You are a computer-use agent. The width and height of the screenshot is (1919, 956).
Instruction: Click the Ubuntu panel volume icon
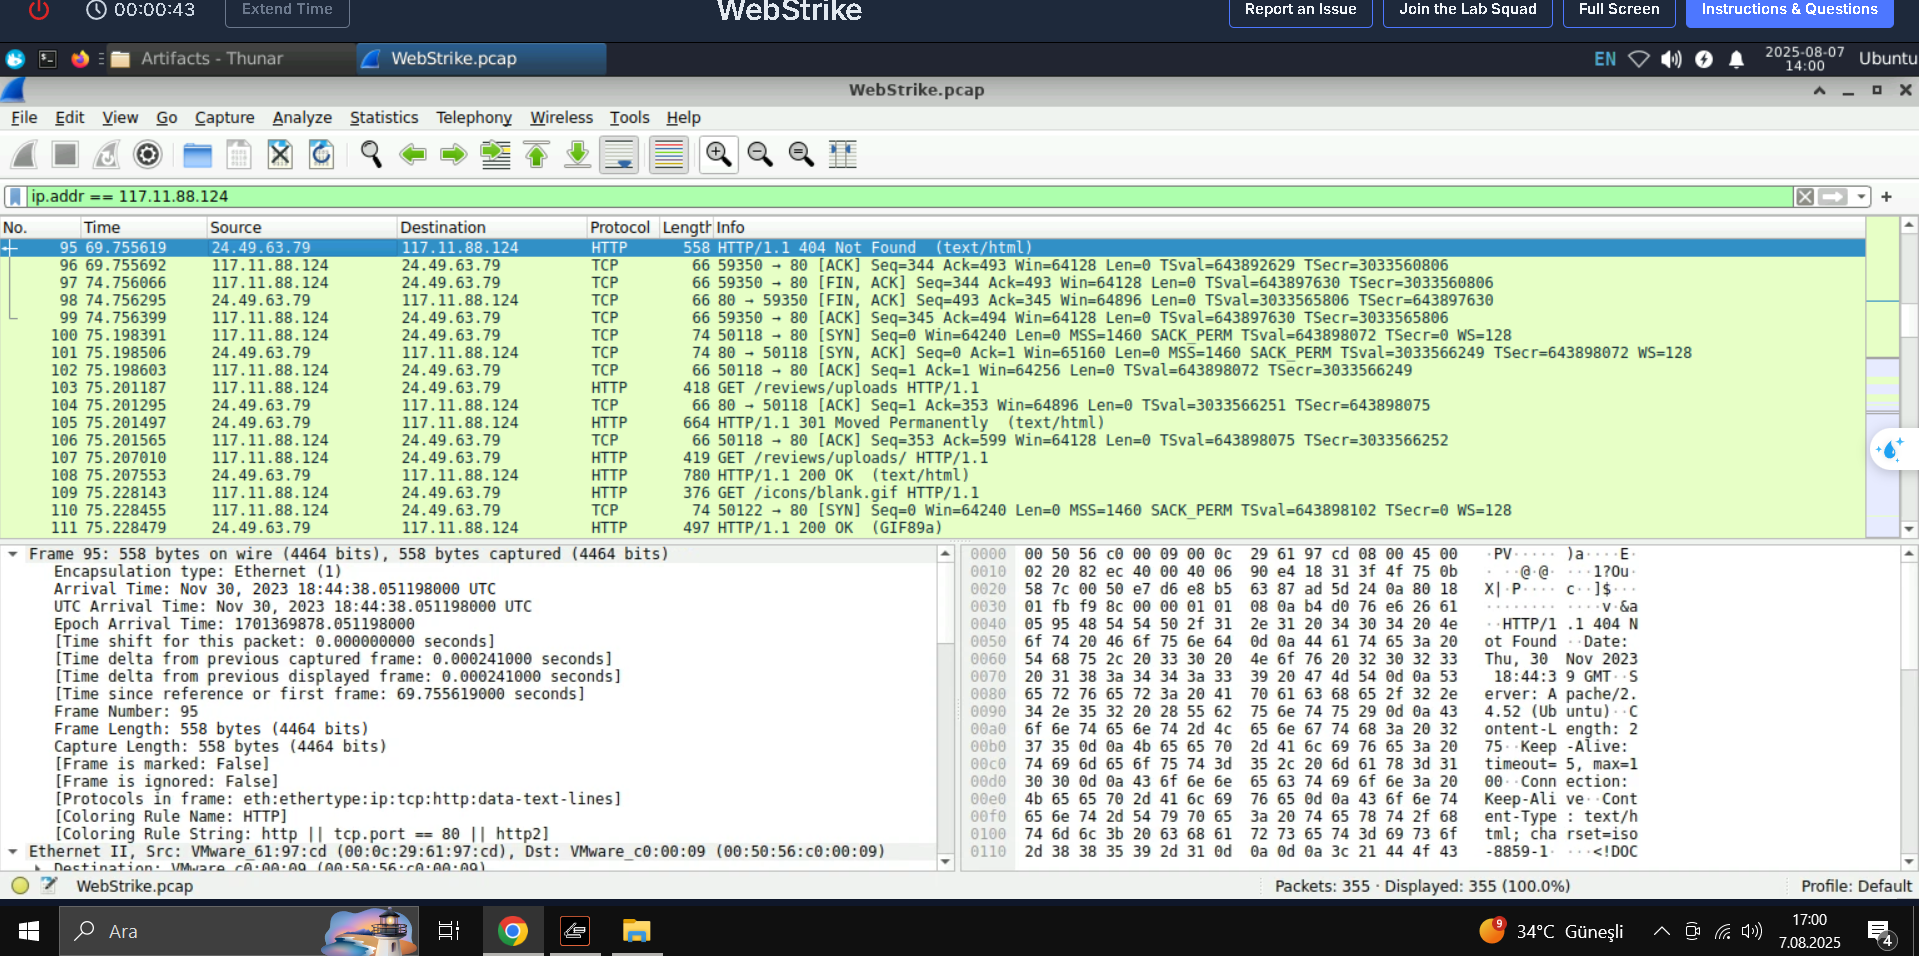point(1671,59)
